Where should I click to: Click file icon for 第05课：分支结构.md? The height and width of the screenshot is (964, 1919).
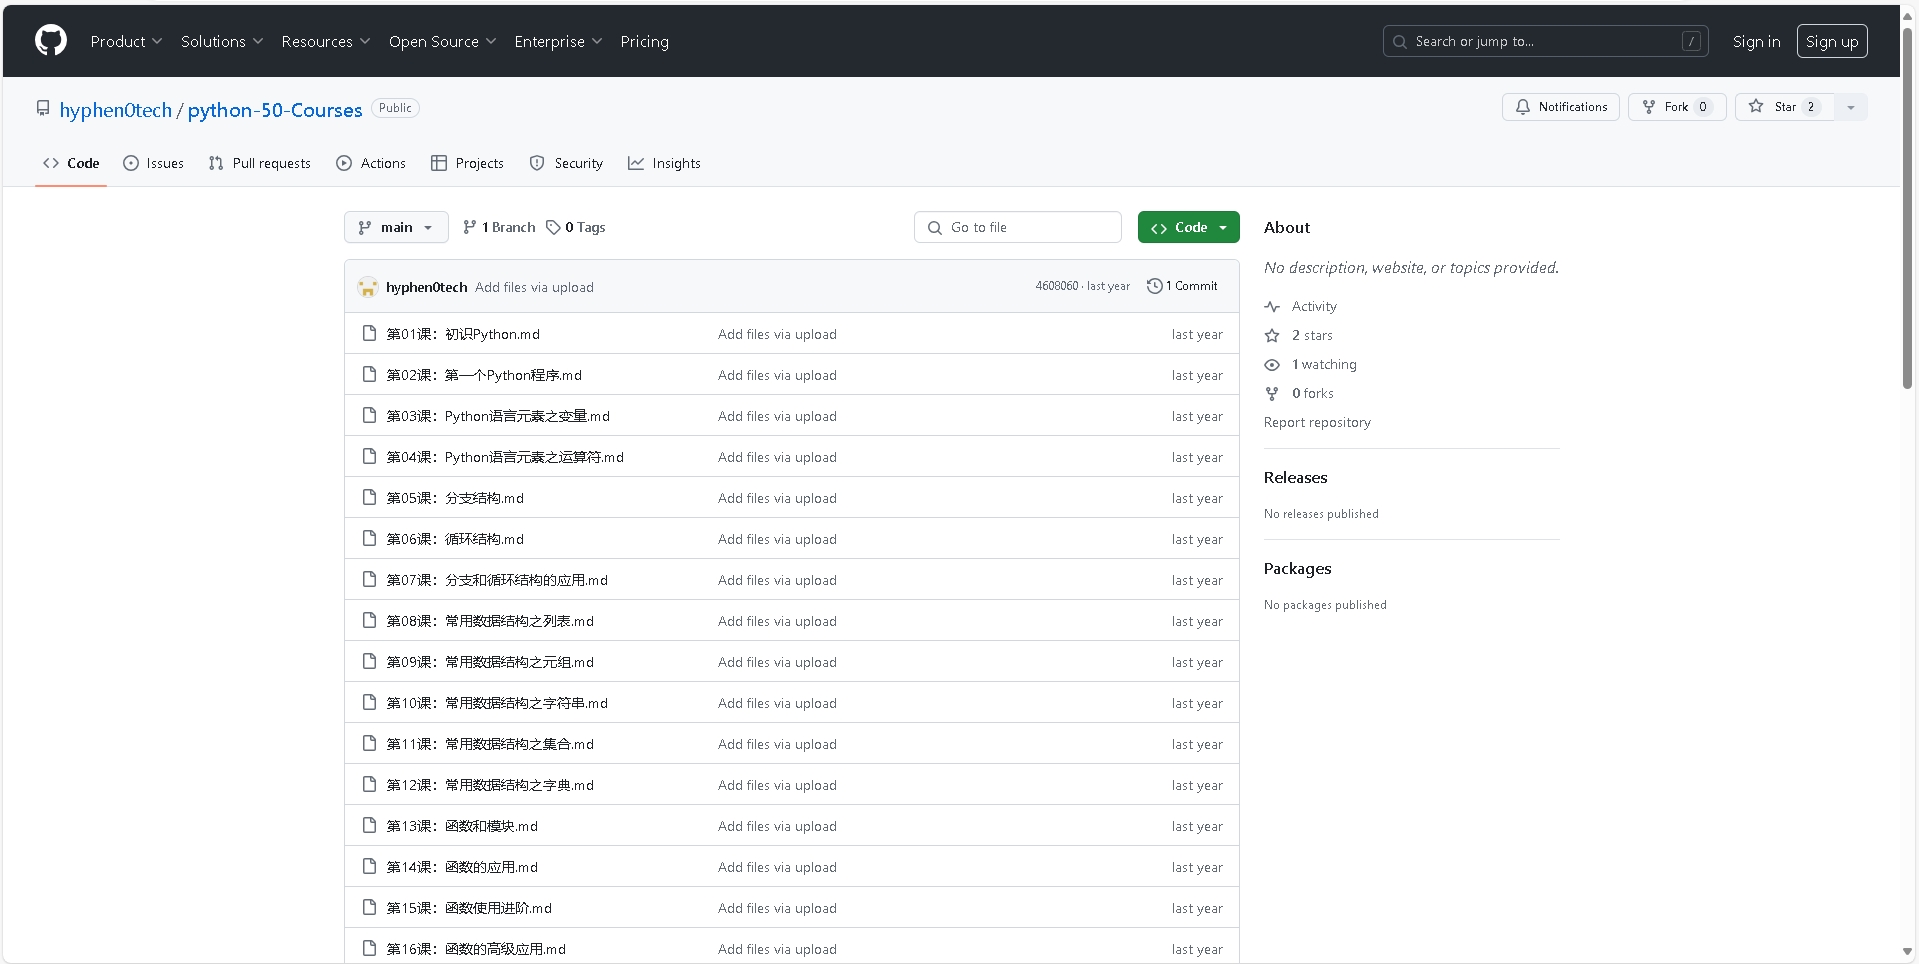(x=369, y=497)
